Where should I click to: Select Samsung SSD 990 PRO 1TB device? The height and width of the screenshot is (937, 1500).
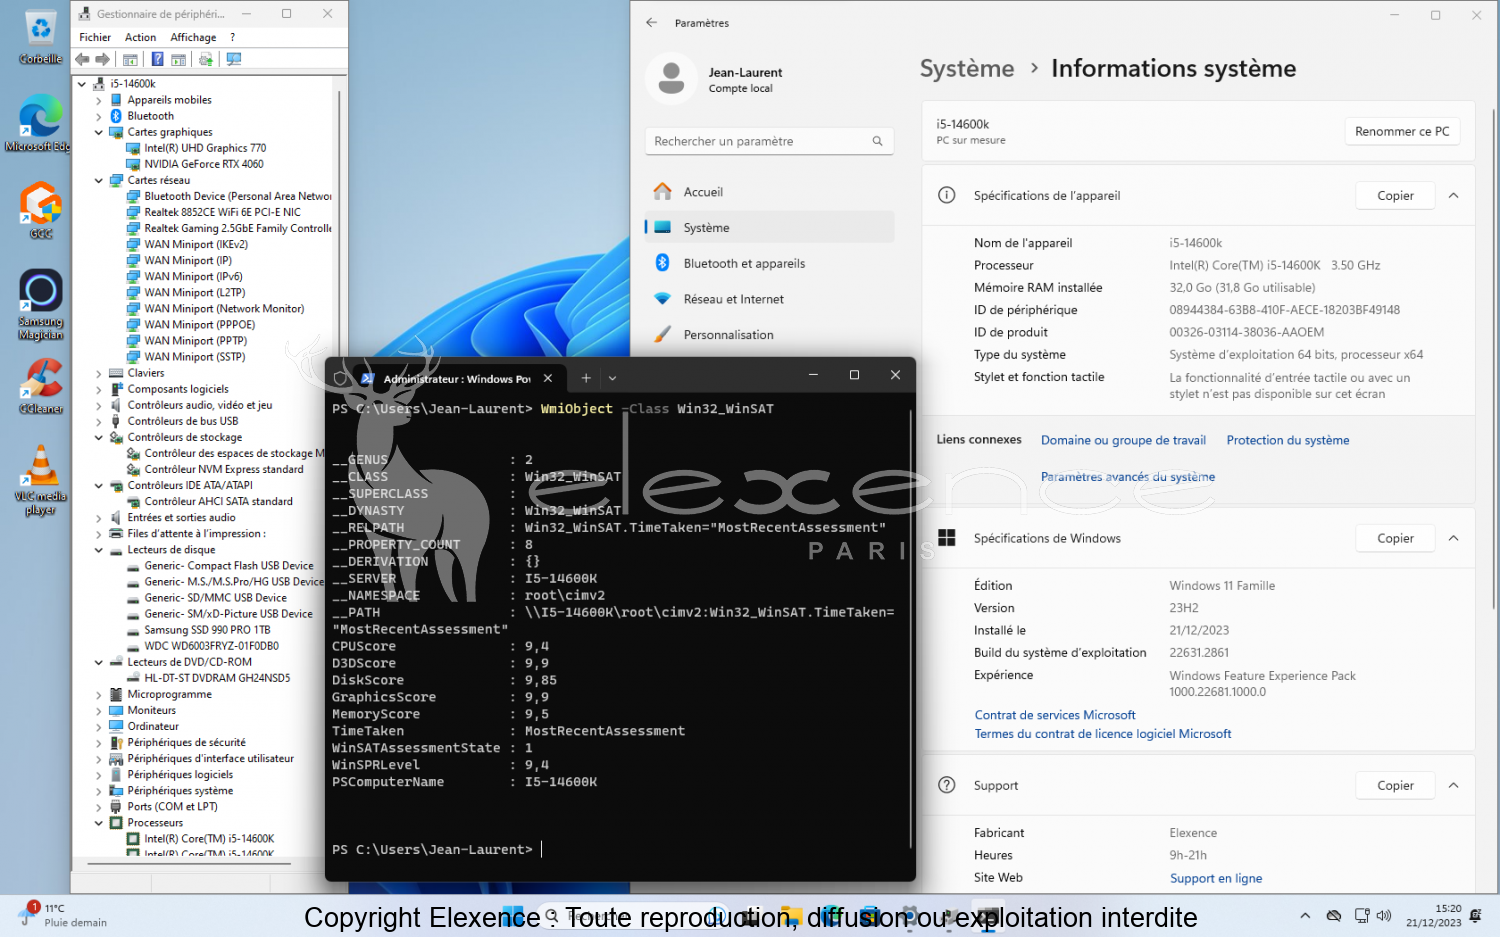tap(207, 630)
